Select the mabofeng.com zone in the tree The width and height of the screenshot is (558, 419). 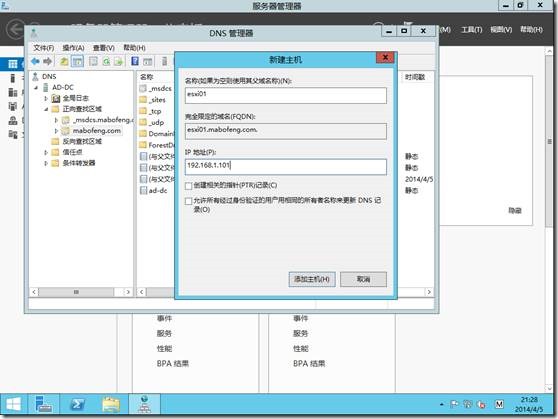point(96,131)
